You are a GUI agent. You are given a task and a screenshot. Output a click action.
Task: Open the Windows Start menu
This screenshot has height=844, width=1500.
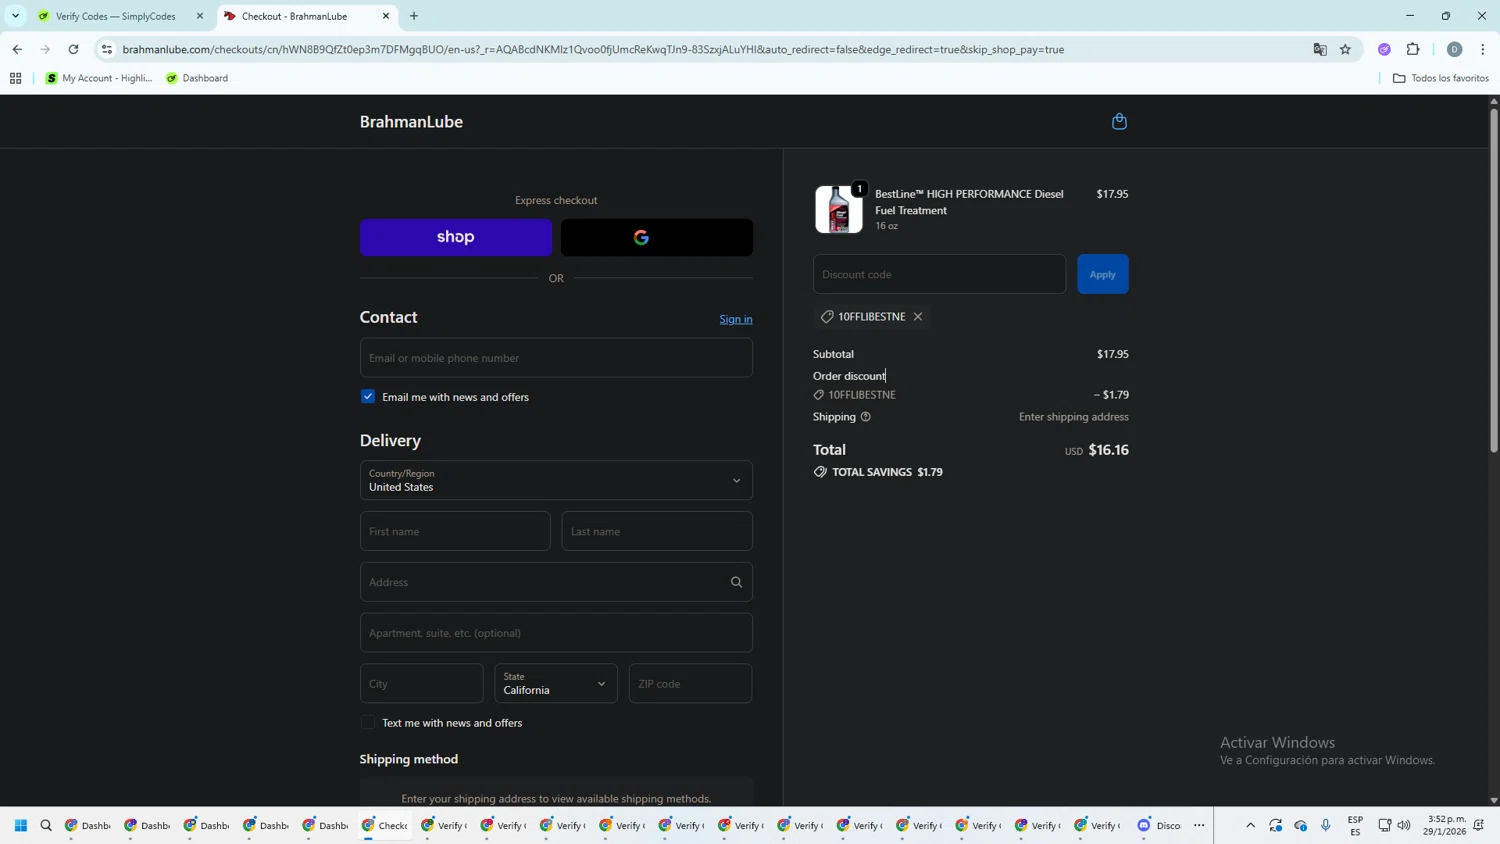20,826
